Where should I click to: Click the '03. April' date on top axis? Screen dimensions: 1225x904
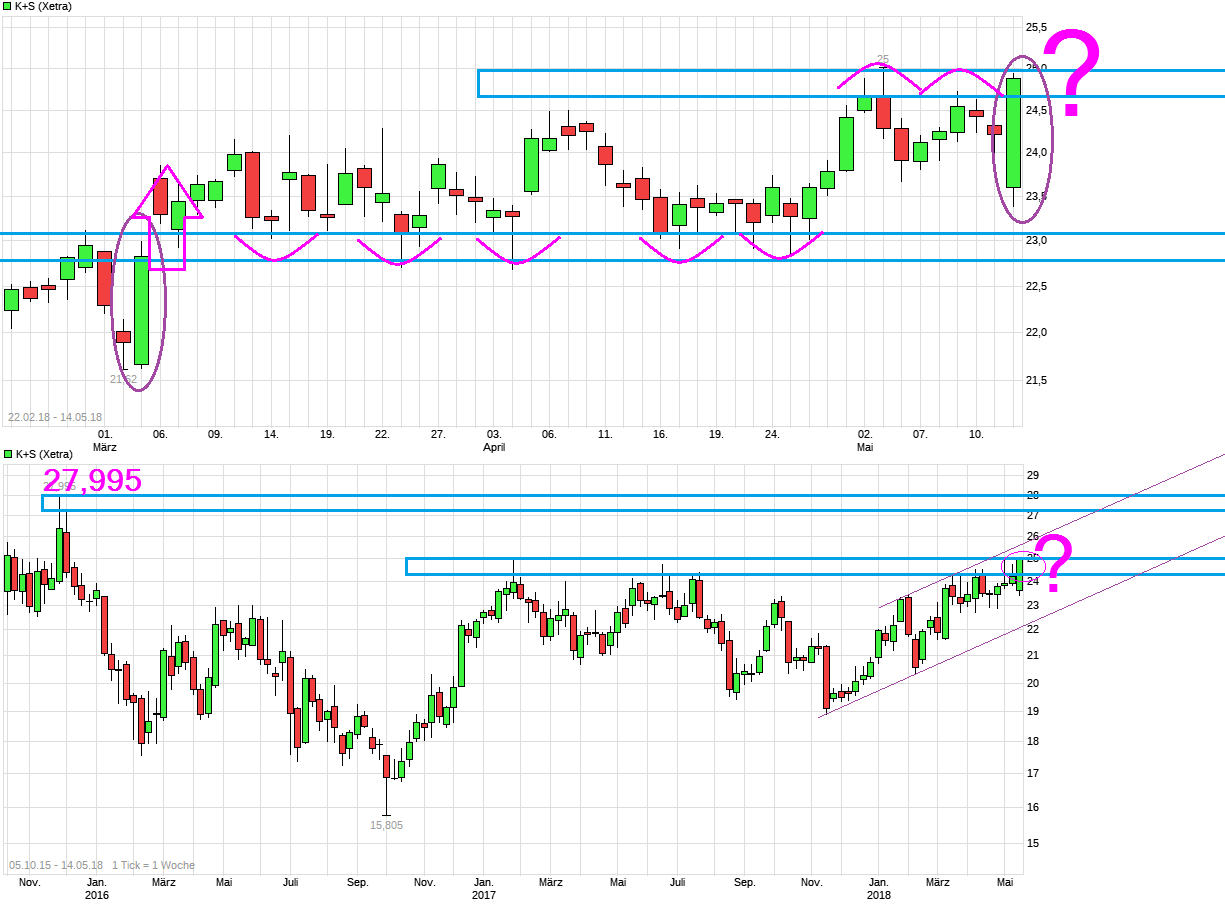494,441
